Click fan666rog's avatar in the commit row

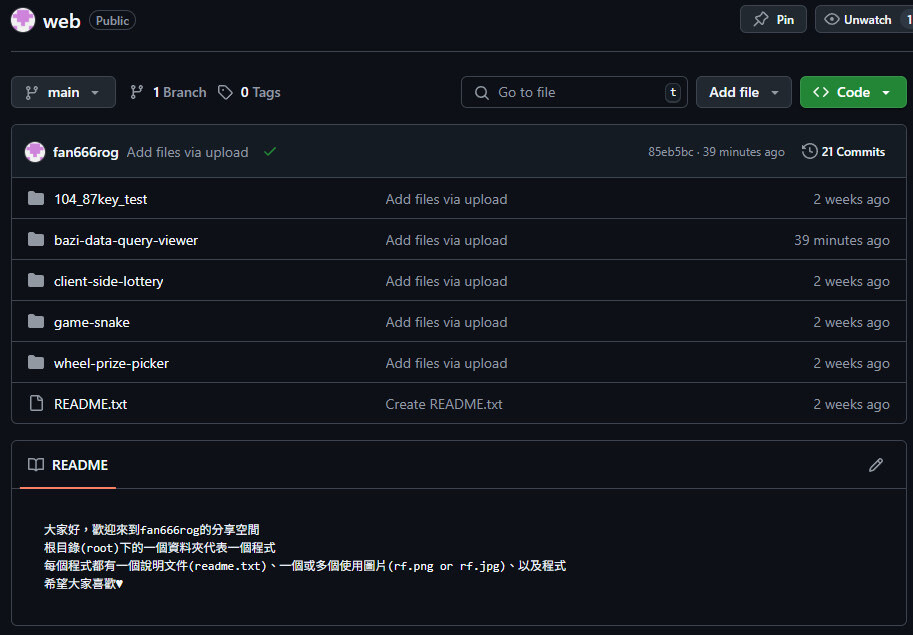[x=32, y=151]
